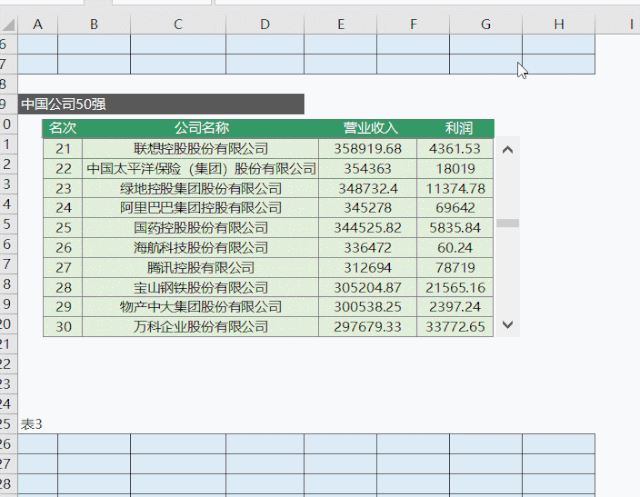
Task: Select column D header
Action: (265, 24)
